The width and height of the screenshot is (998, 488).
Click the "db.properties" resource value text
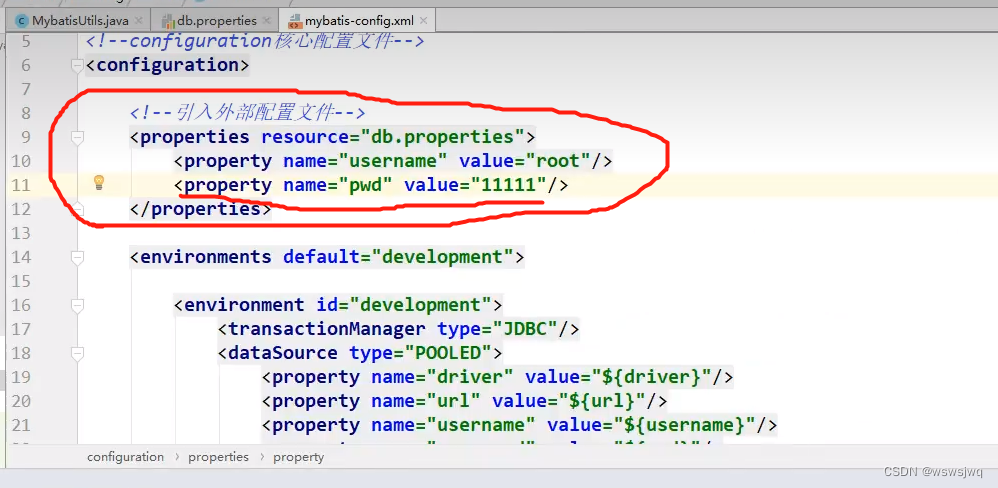[442, 137]
